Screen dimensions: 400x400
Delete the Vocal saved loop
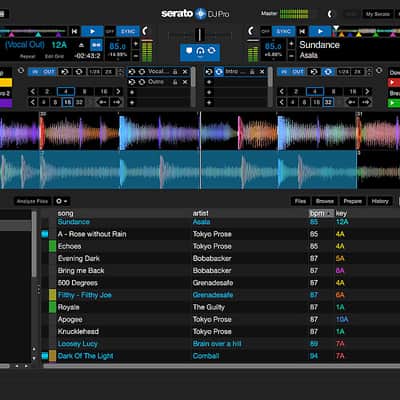pos(185,72)
